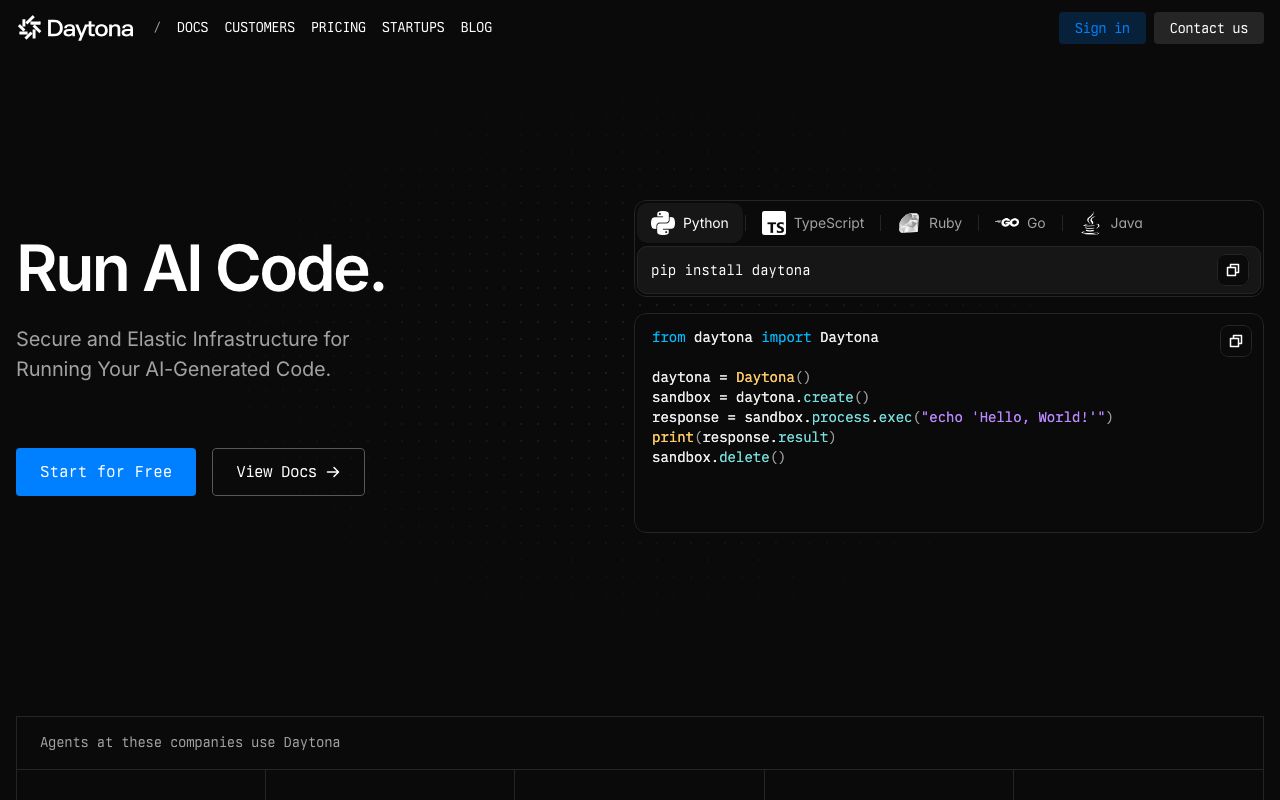
Task: Click the 'from daytona import Daytona' code line
Action: click(765, 337)
